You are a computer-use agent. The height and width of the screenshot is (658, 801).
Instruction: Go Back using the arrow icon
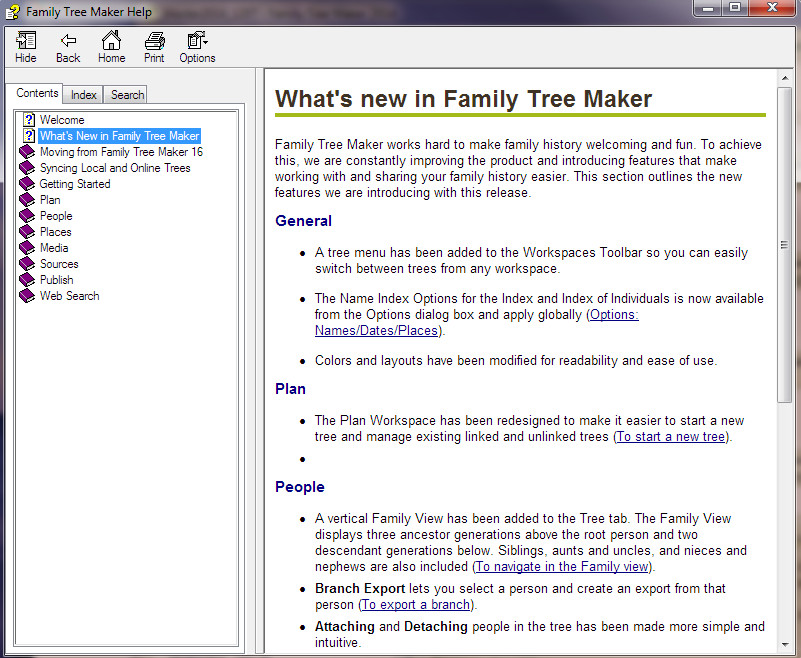68,40
